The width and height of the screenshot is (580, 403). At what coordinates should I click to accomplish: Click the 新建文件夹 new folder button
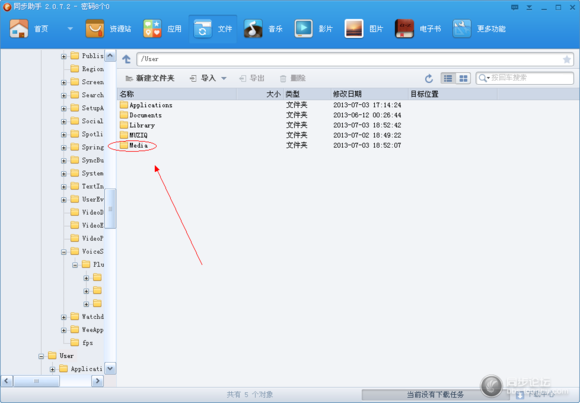pos(150,78)
